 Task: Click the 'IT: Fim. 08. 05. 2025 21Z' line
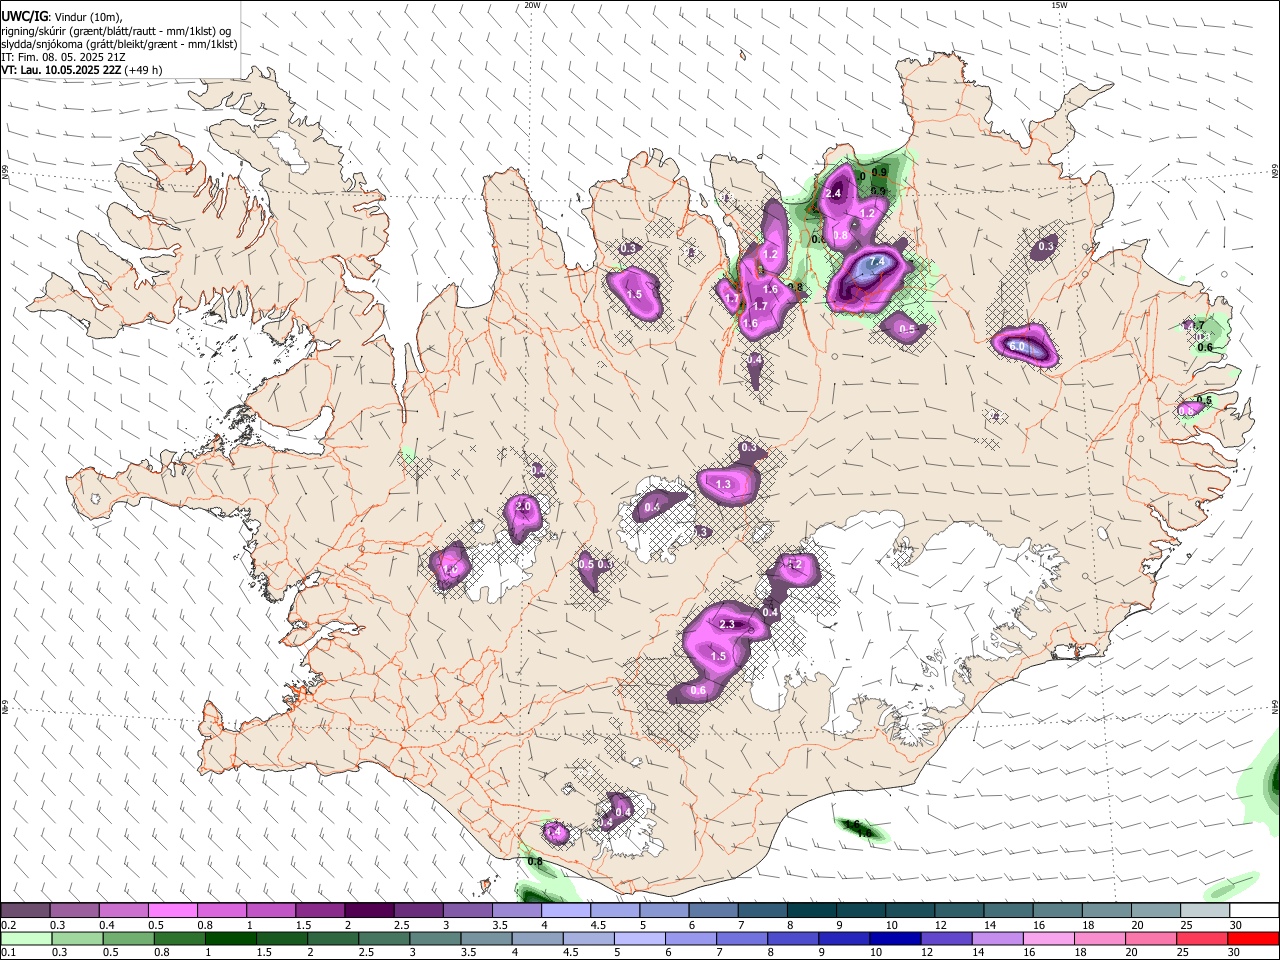coord(63,57)
